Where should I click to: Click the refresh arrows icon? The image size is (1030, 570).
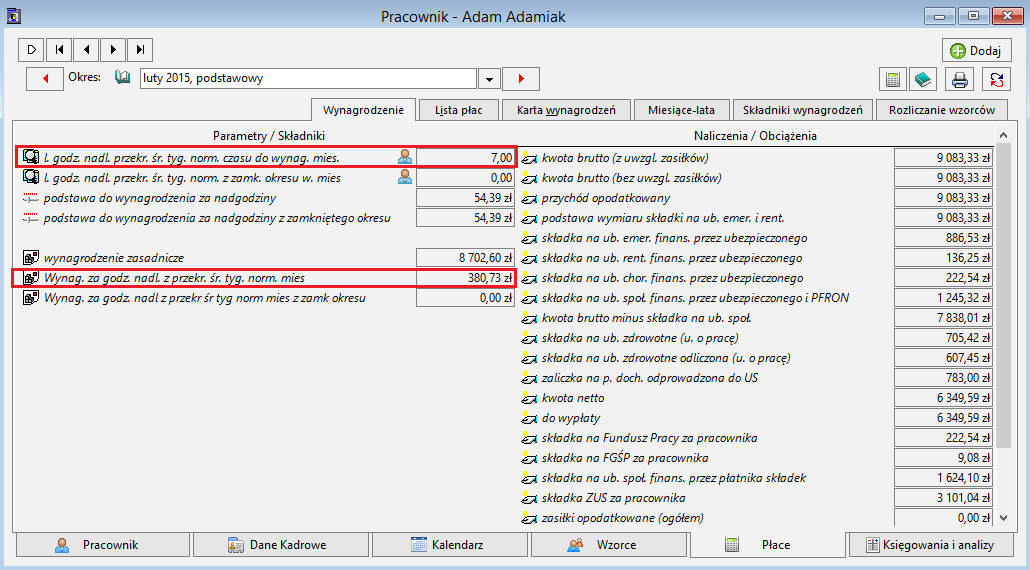point(996,79)
